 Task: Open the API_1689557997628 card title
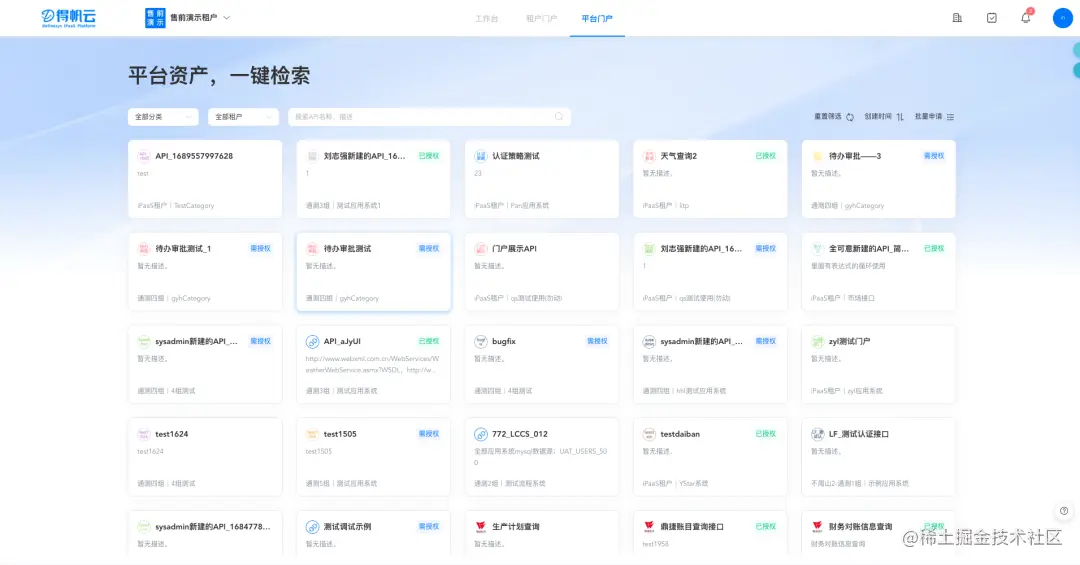[x=194, y=156]
